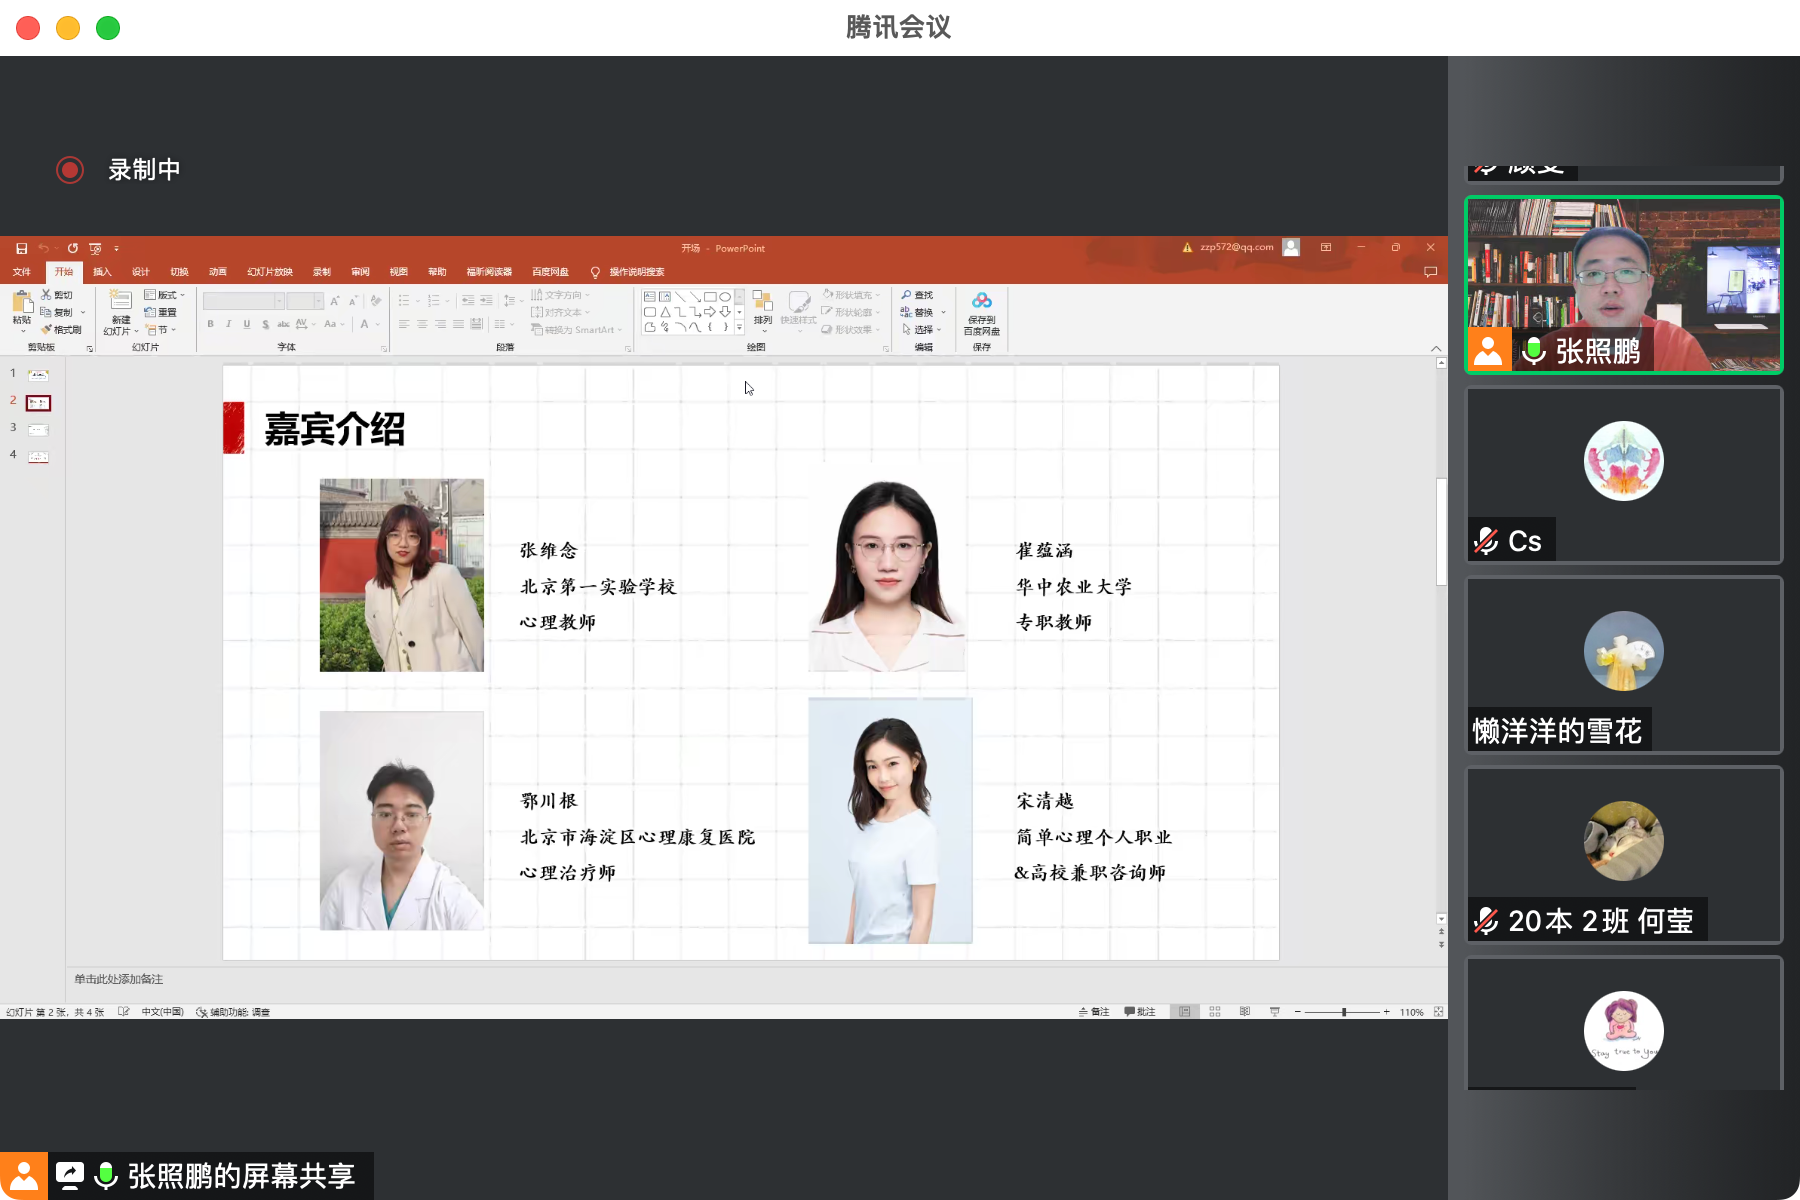Toggle bold formatting on selected text
The width and height of the screenshot is (1800, 1200).
point(211,324)
